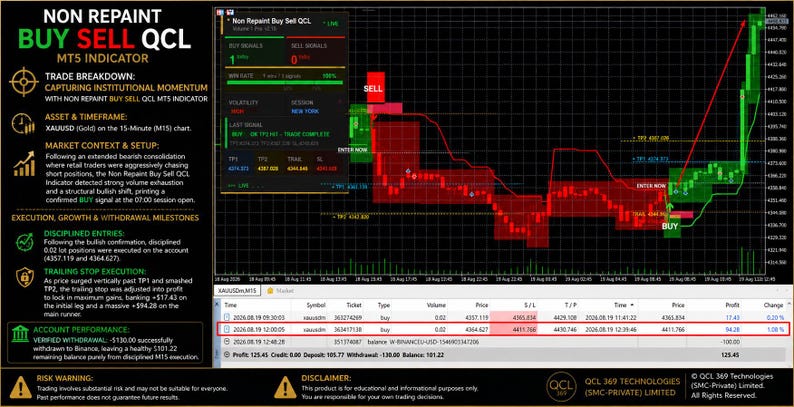This screenshot has height=407, width=794.
Task: Click the Market tab house icon
Action: [270, 291]
